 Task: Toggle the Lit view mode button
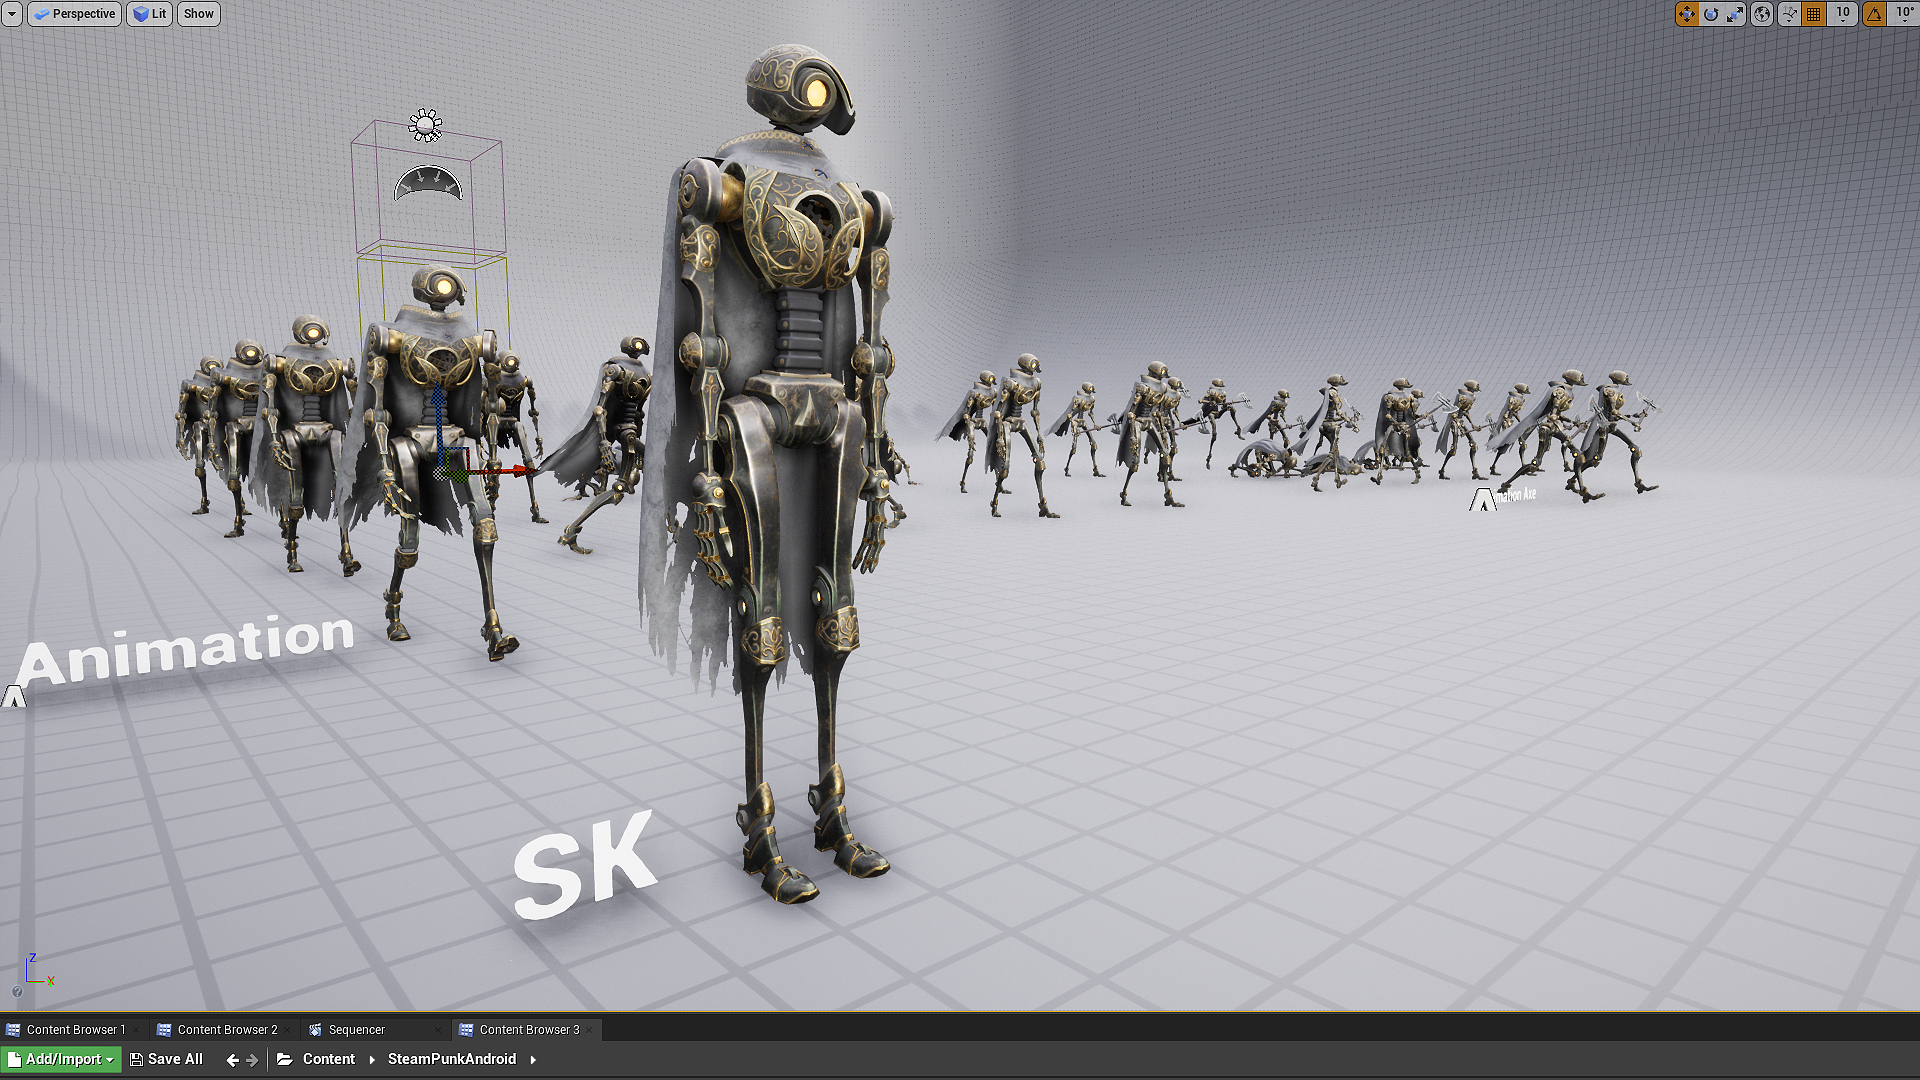coord(149,14)
